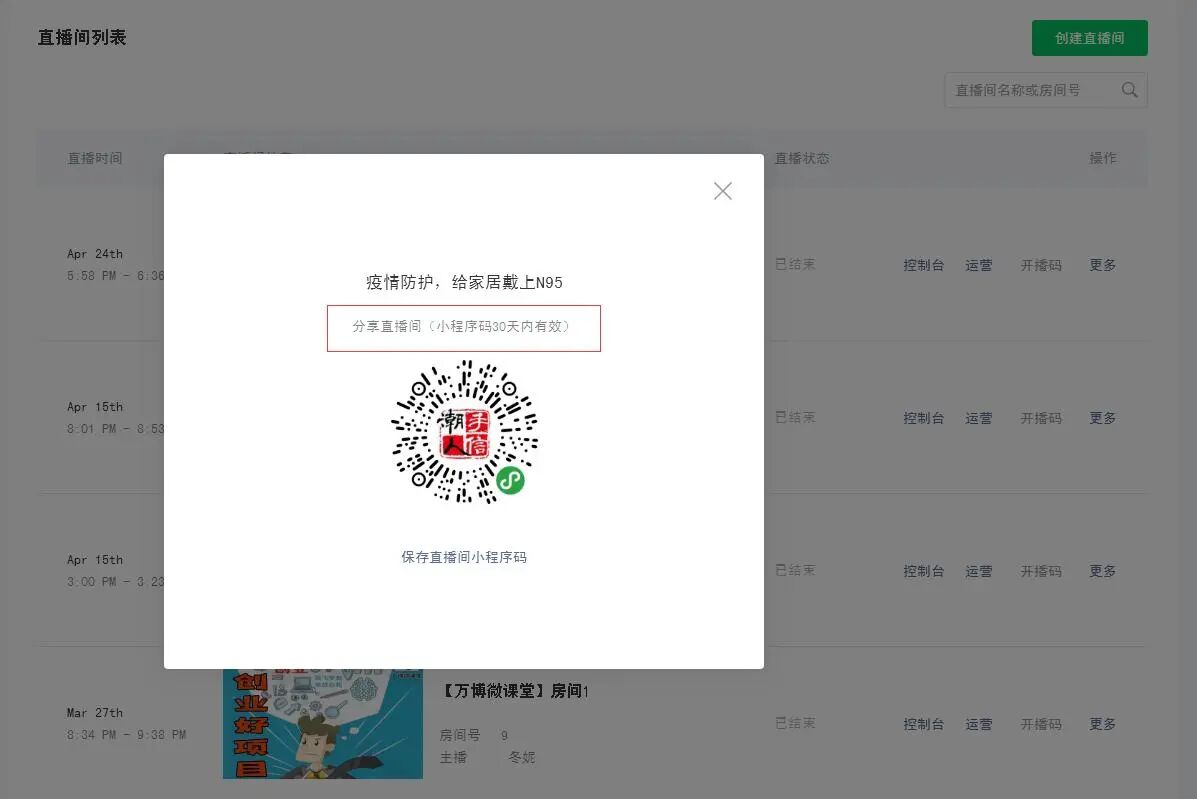
Task: Open 更多 for the Apr 24th room
Action: point(1102,265)
